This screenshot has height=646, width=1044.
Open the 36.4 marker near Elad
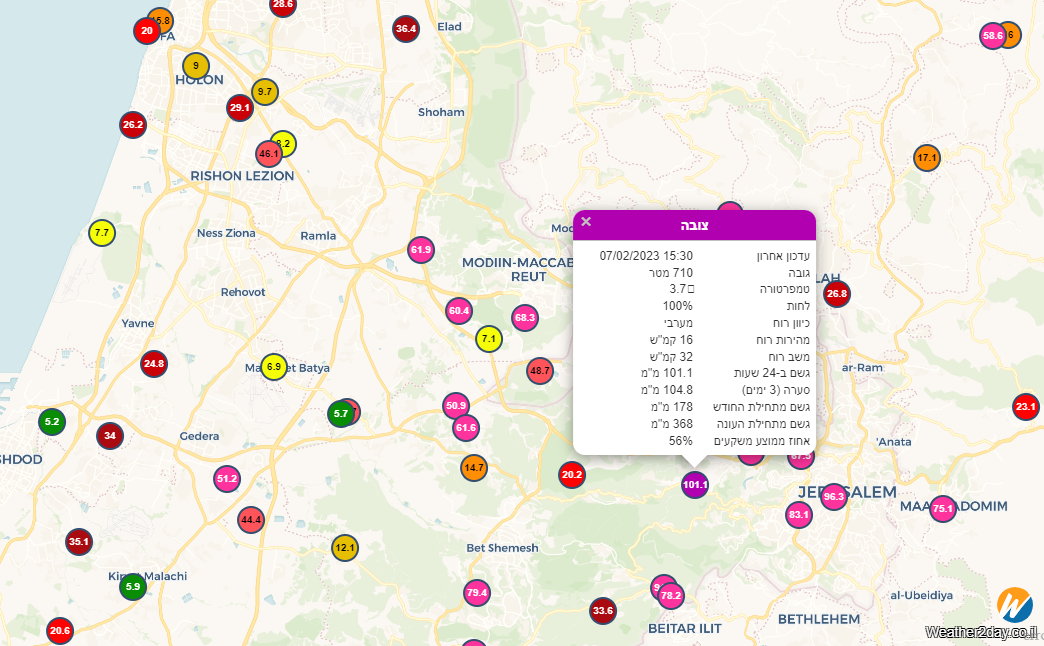(x=406, y=29)
